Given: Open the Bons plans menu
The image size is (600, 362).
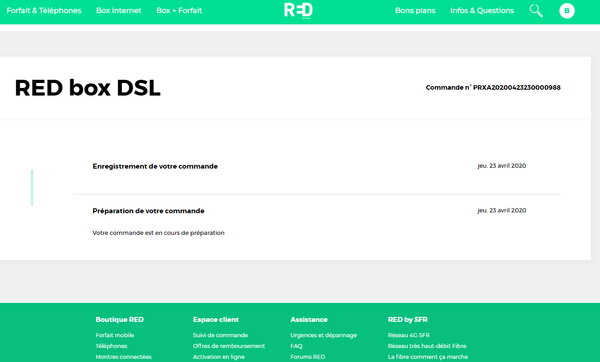Looking at the screenshot, I should 415,11.
